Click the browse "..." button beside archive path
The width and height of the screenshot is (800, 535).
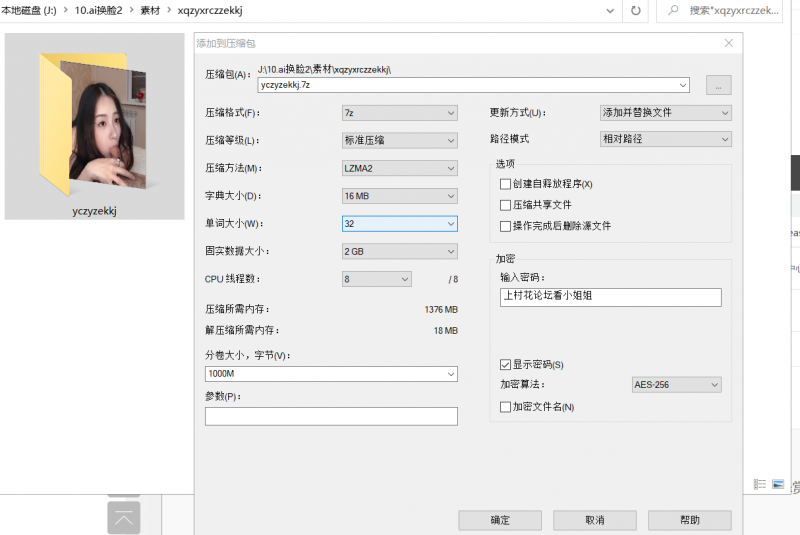point(719,85)
